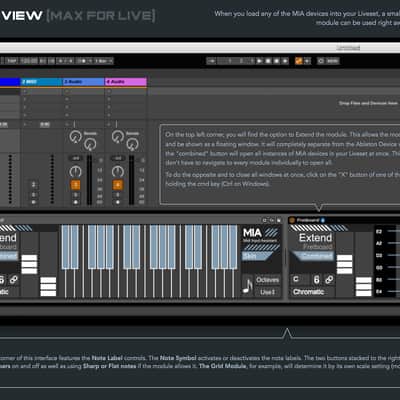Click the Use sharp/flat button below Octaves
The height and width of the screenshot is (400, 400).
tap(268, 292)
